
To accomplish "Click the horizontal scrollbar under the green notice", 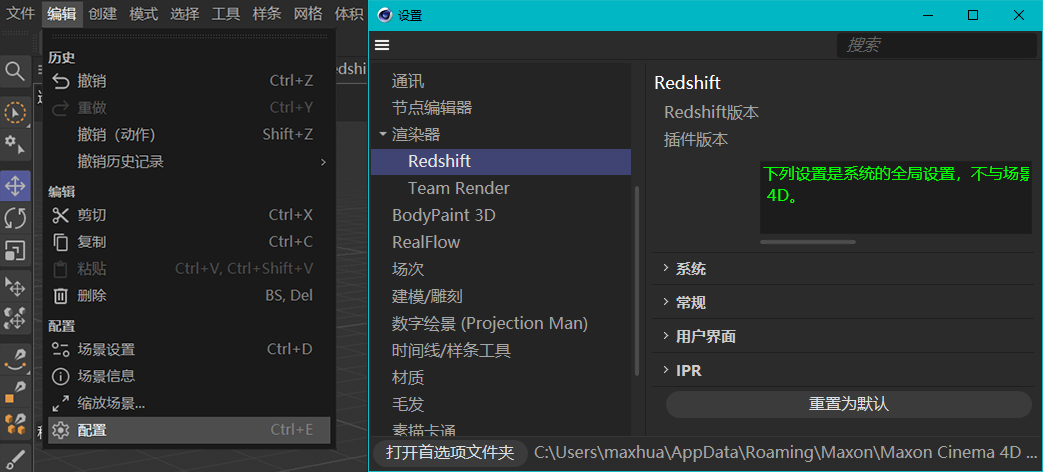I will pos(808,242).
